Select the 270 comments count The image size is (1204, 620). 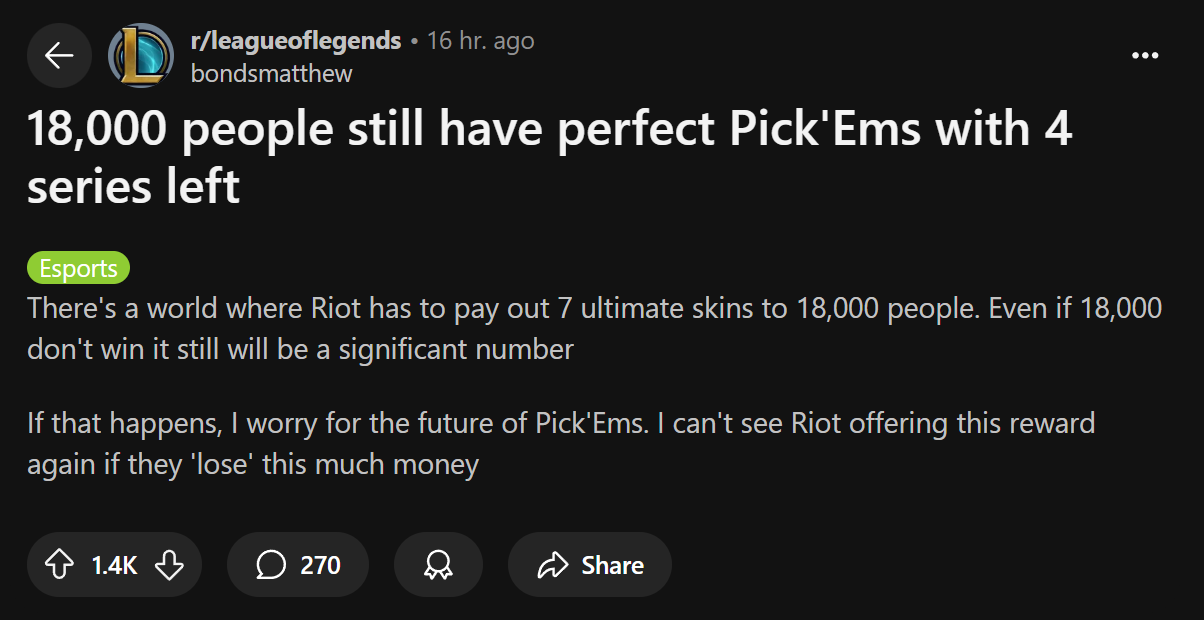[x=320, y=565]
